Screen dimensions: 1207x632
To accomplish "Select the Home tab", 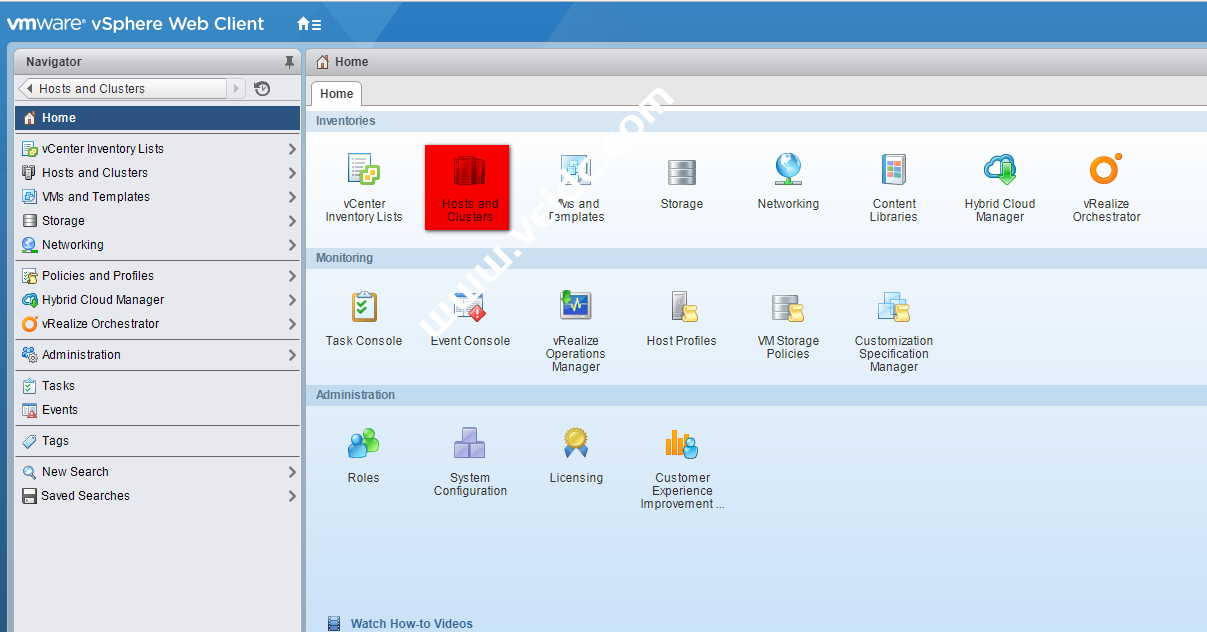I will tap(336, 94).
